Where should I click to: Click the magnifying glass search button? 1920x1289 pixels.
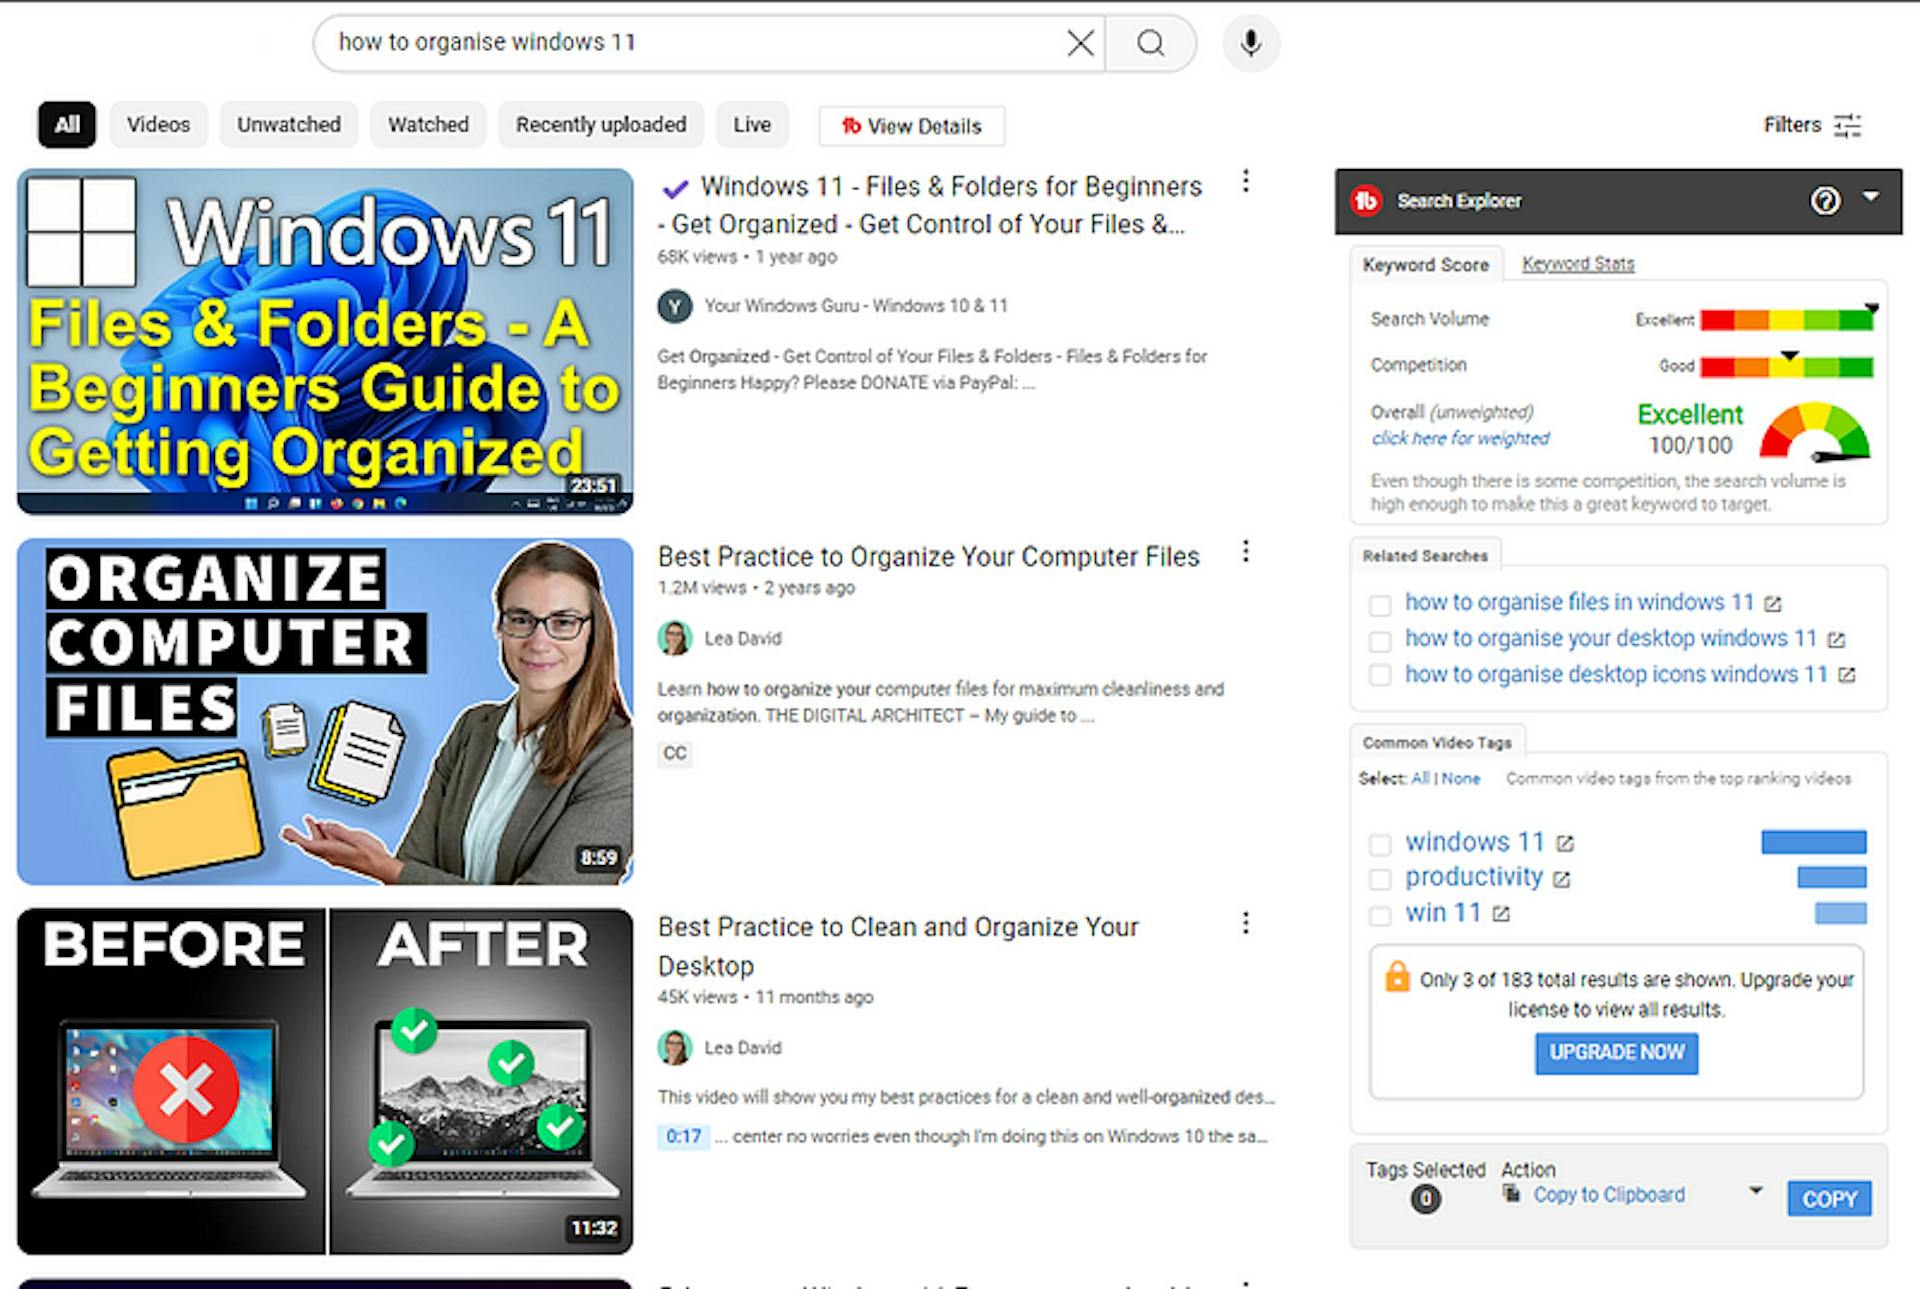1151,43
